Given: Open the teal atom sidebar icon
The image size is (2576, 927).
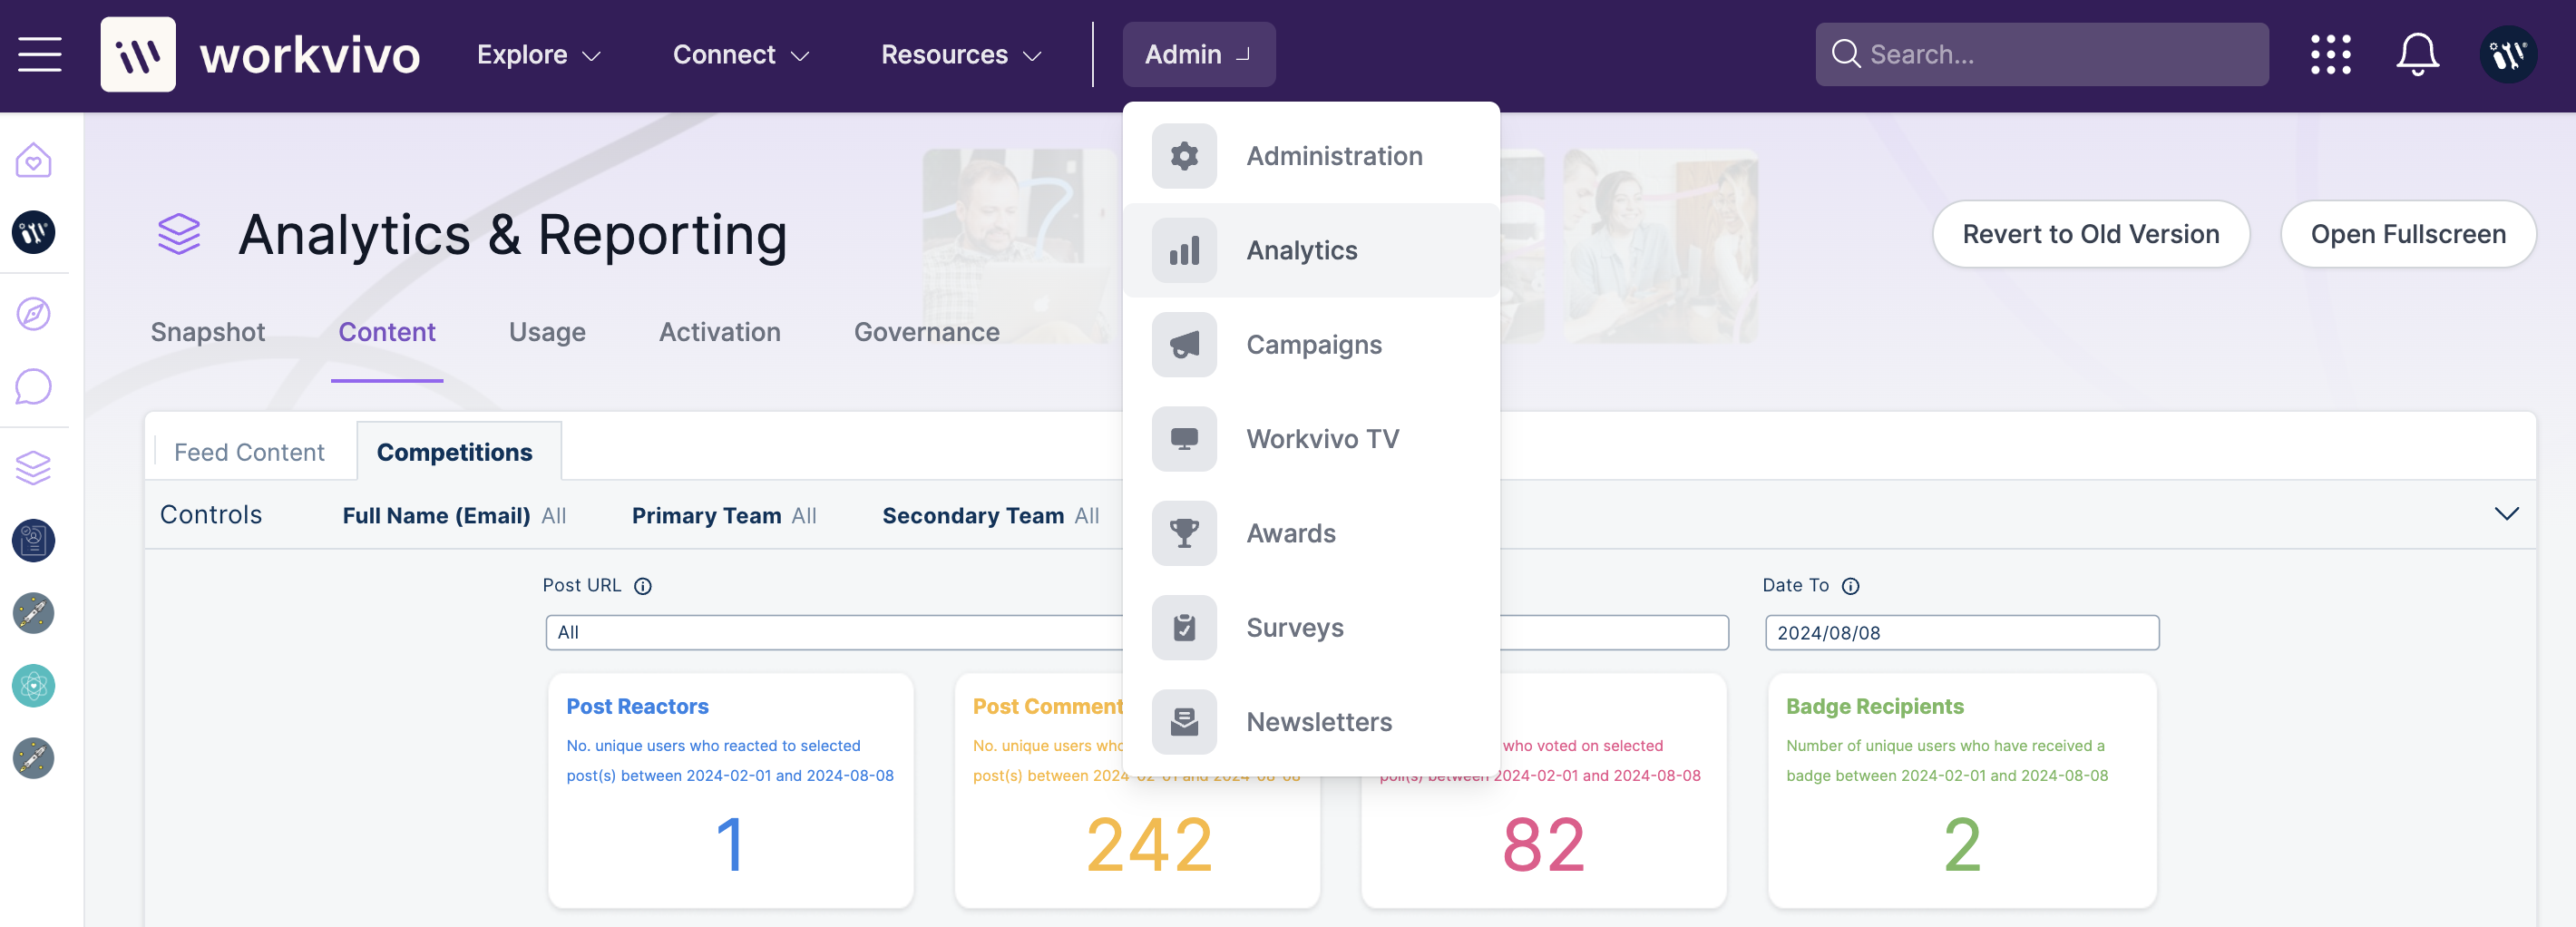Looking at the screenshot, I should coord(33,685).
